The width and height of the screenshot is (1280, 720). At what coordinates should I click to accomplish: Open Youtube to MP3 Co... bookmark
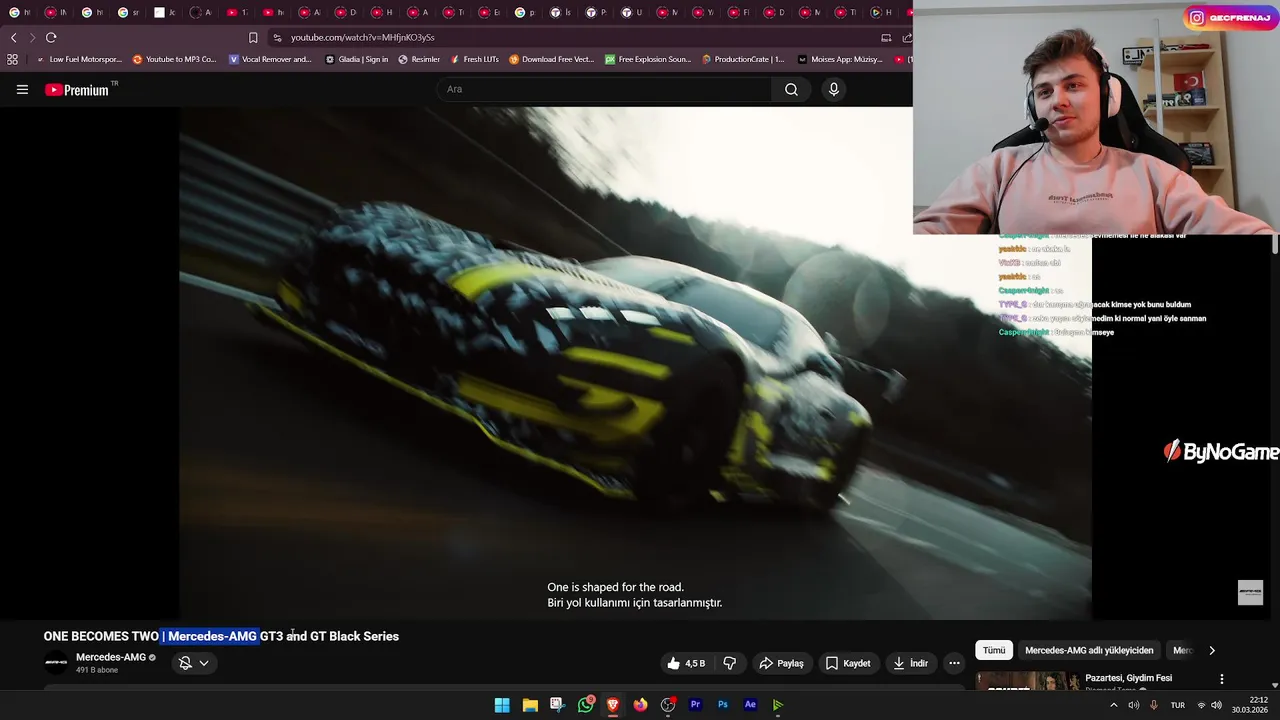174,59
